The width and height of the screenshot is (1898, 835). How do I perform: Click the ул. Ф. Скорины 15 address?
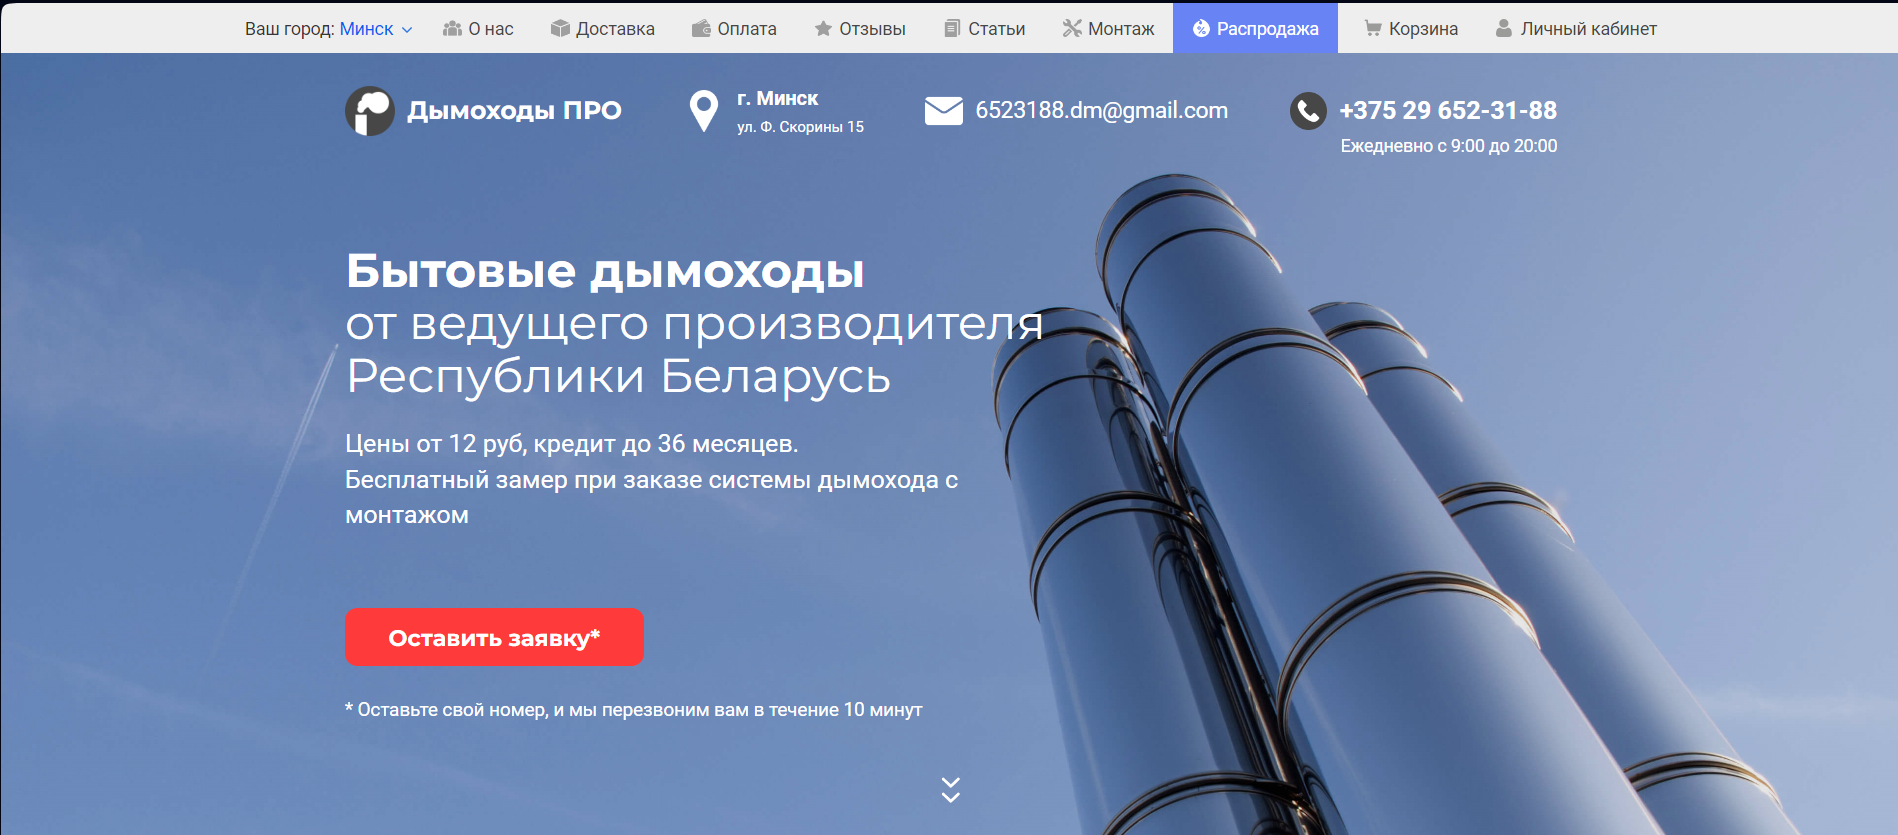tap(800, 127)
